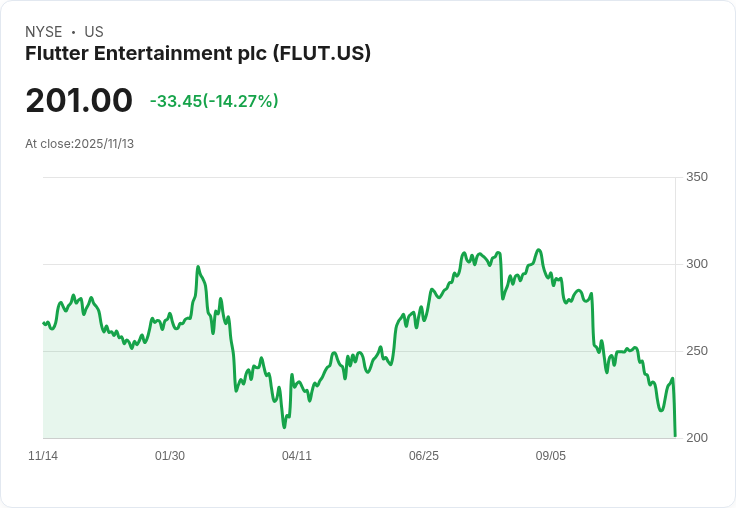Image resolution: width=736 pixels, height=508 pixels.
Task: Click the dot separator between NYSE and US
Action: pos(73,32)
